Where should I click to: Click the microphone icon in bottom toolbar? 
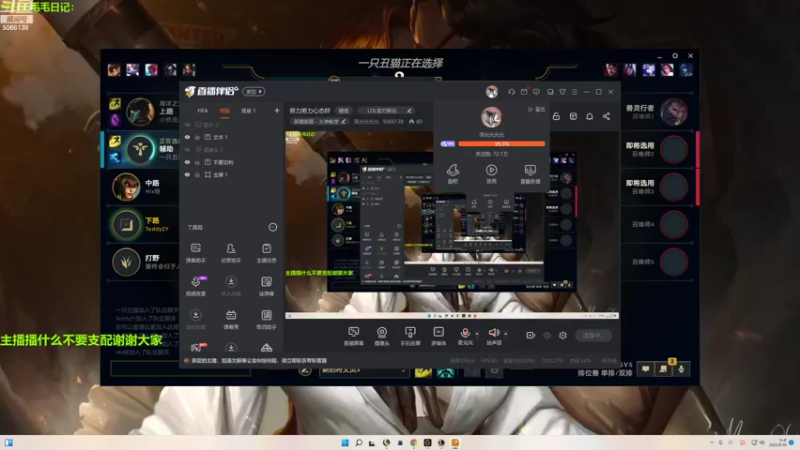point(465,333)
